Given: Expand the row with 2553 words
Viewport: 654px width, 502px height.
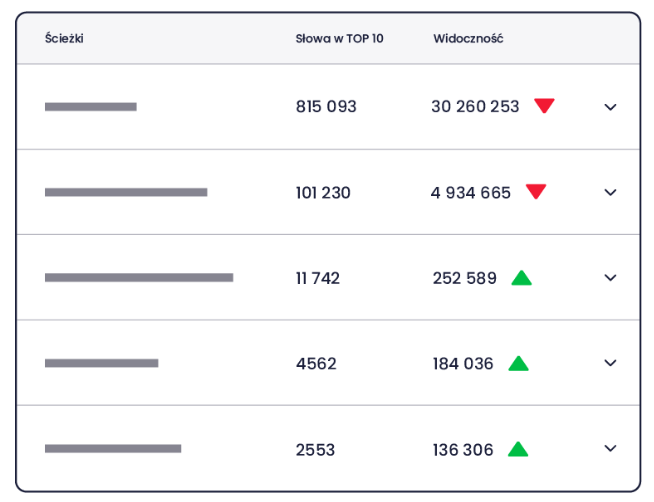Looking at the screenshot, I should (610, 448).
